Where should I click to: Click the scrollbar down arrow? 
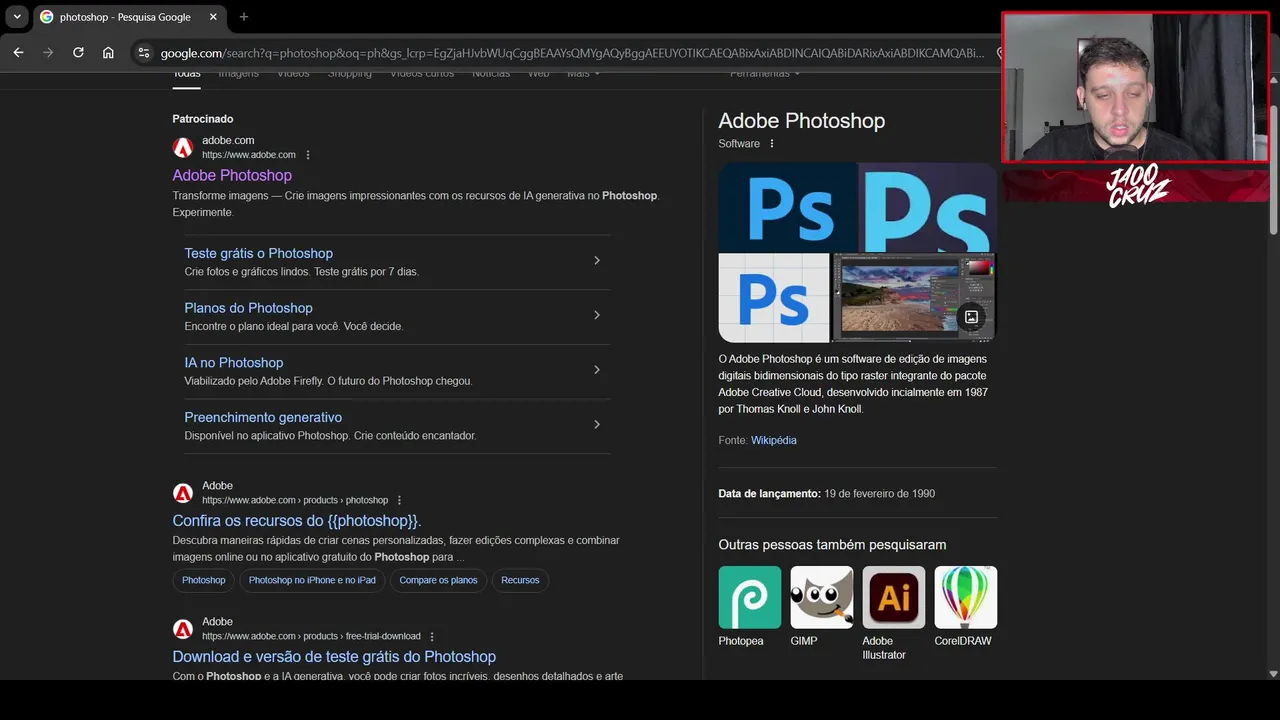[1273, 674]
